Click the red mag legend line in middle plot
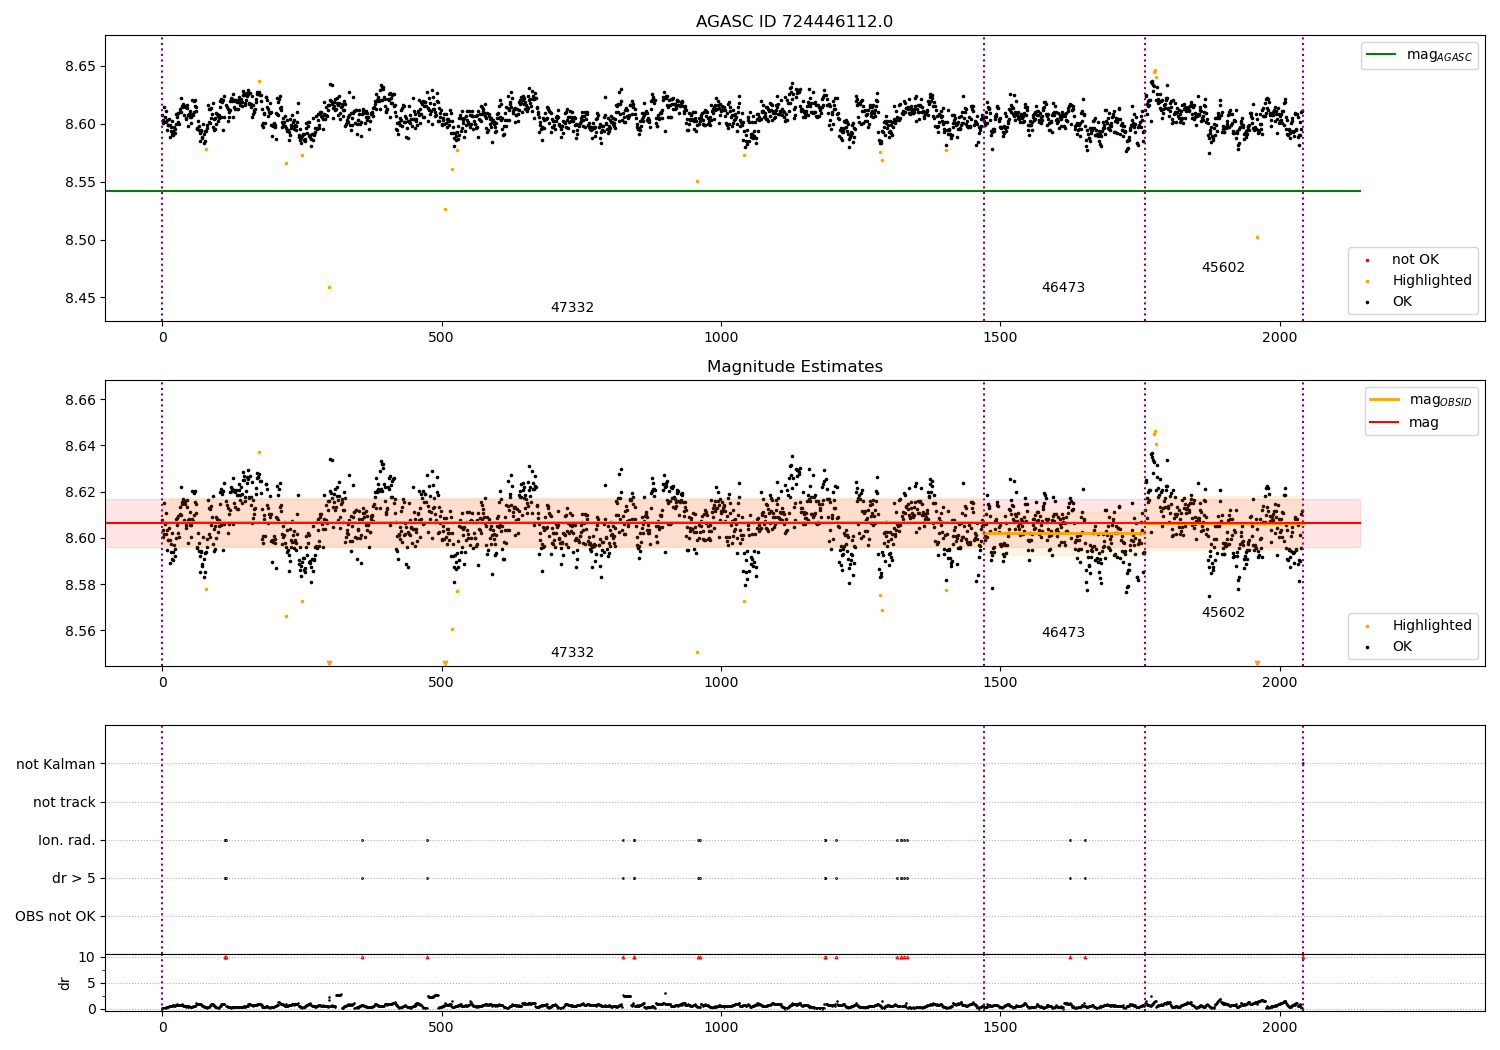 pyautogui.click(x=1385, y=423)
